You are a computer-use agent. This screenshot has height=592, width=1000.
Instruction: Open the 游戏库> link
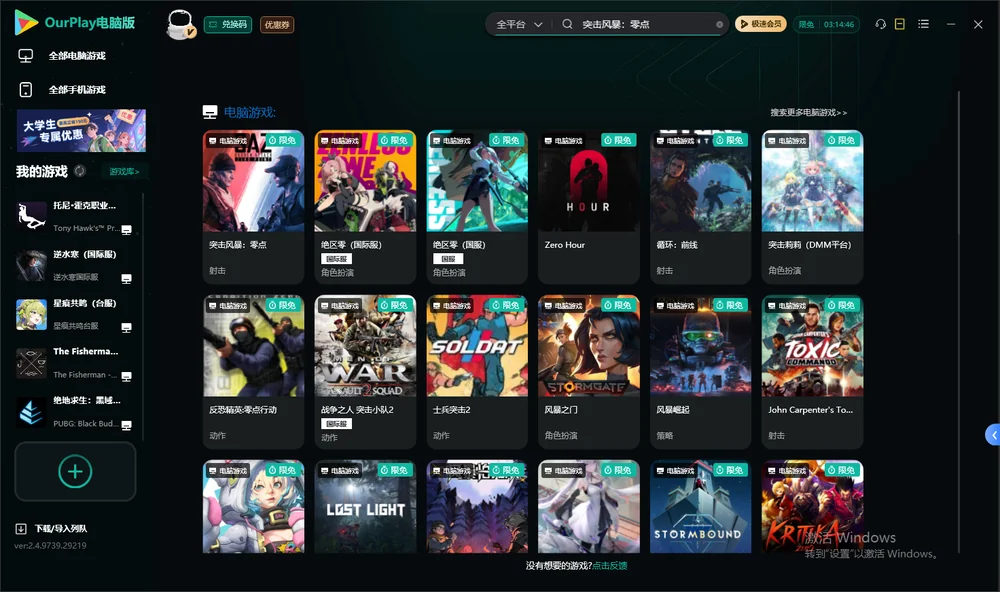coord(124,172)
